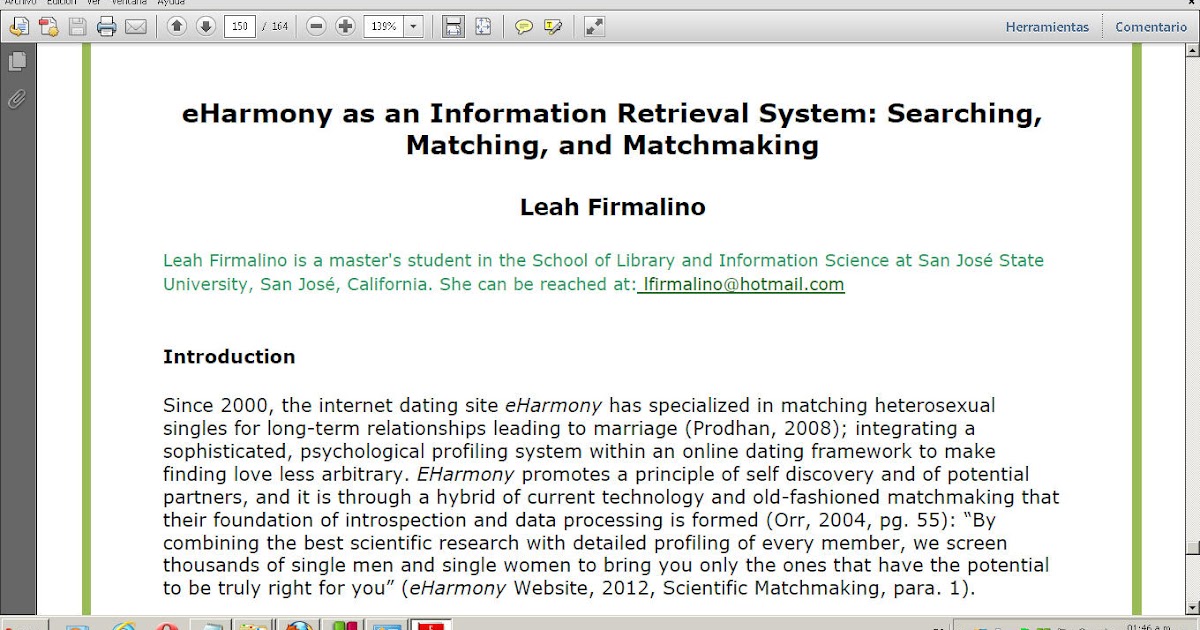This screenshot has height=630, width=1200.
Task: Go to next page arrow
Action: click(x=206, y=27)
